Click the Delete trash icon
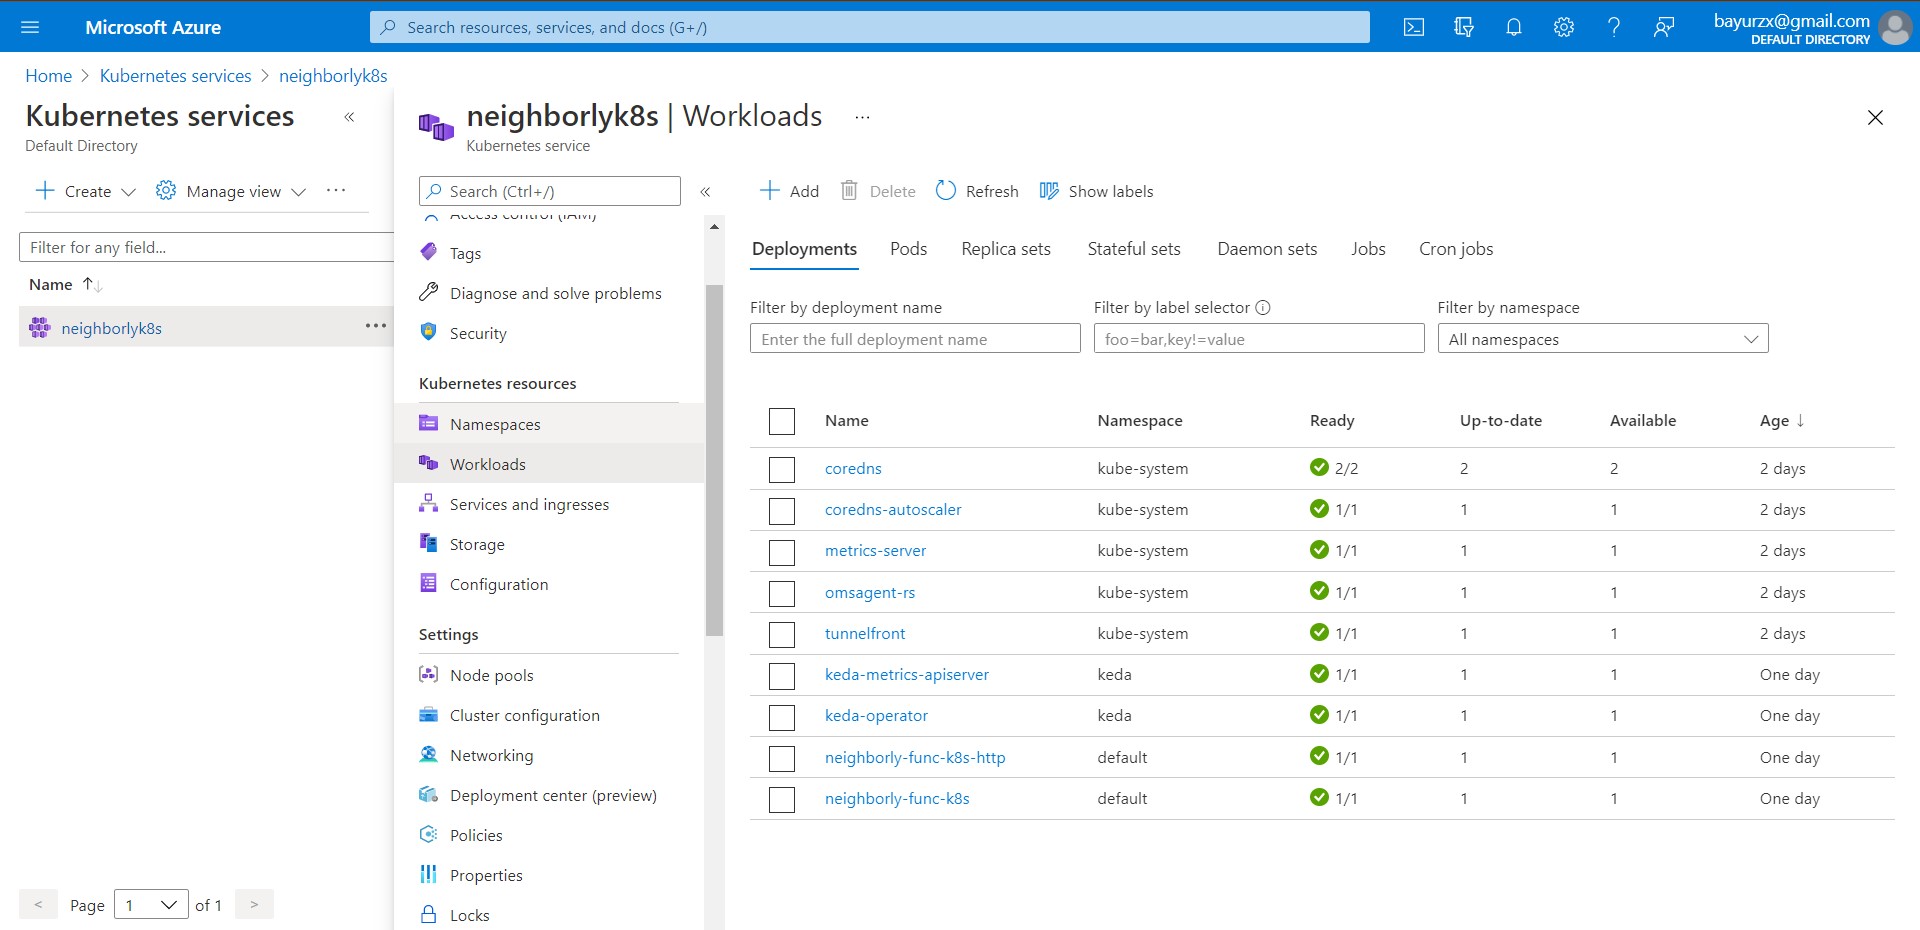 [x=849, y=190]
